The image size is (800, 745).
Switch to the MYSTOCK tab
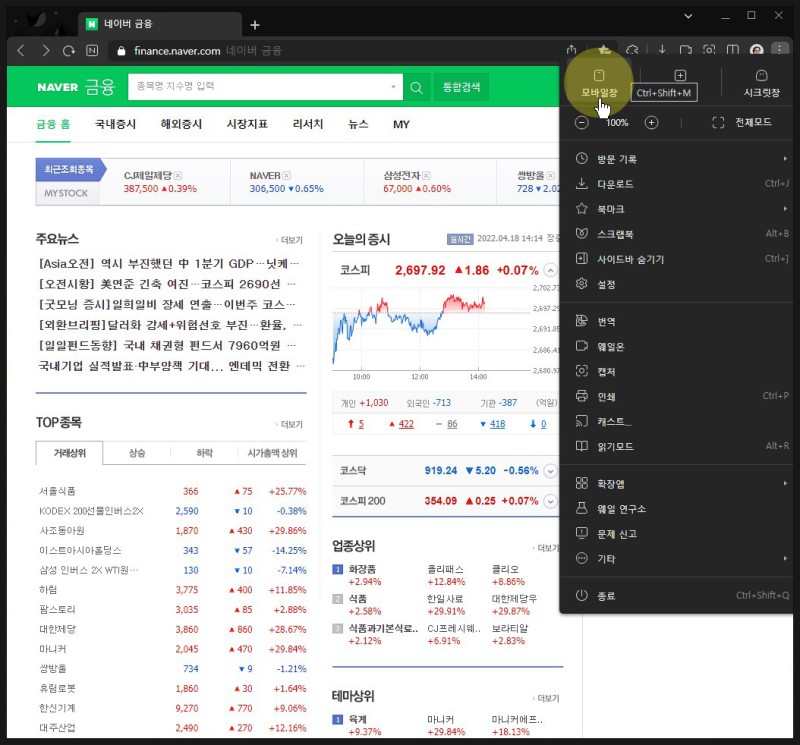click(x=66, y=193)
